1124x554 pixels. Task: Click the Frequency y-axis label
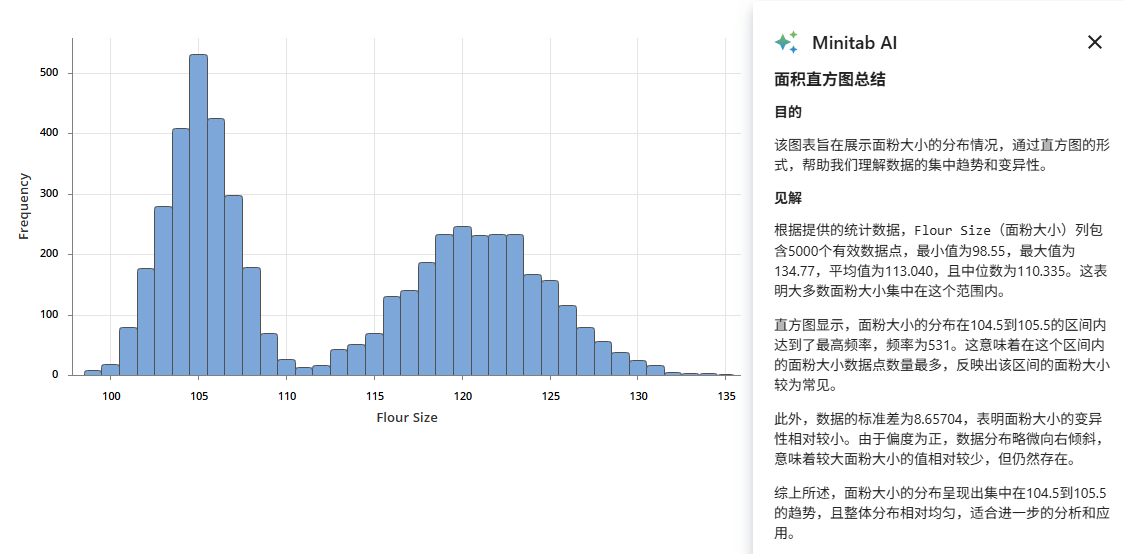[24, 206]
